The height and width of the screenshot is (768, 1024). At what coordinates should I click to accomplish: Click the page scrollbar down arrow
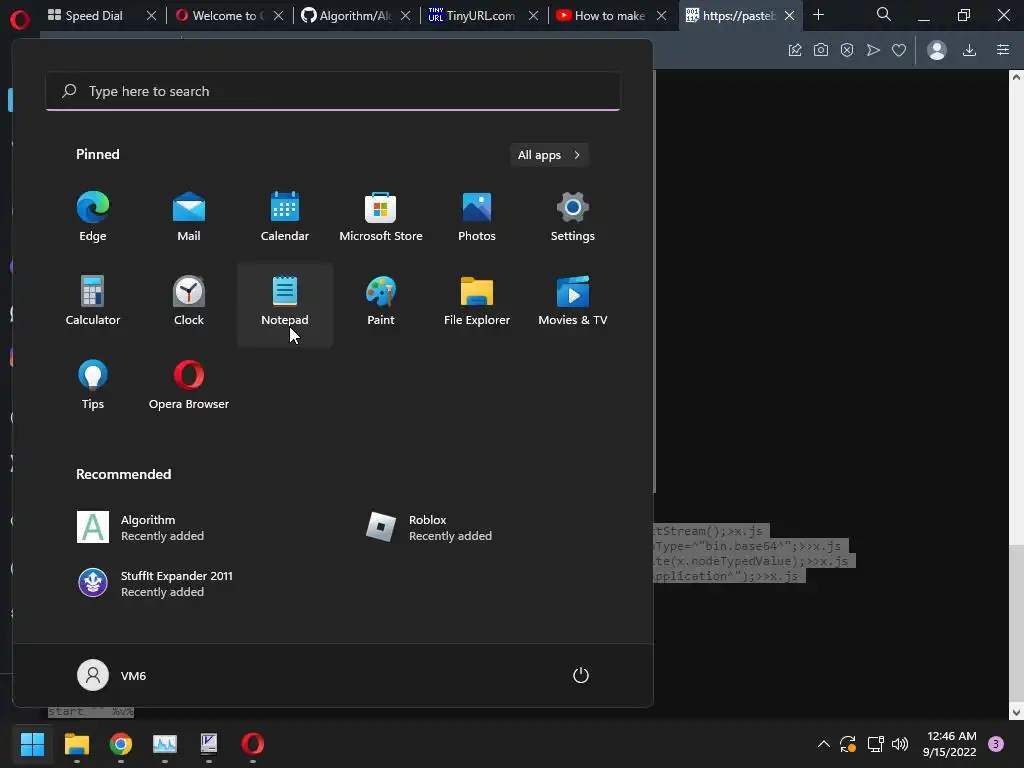click(x=1016, y=712)
